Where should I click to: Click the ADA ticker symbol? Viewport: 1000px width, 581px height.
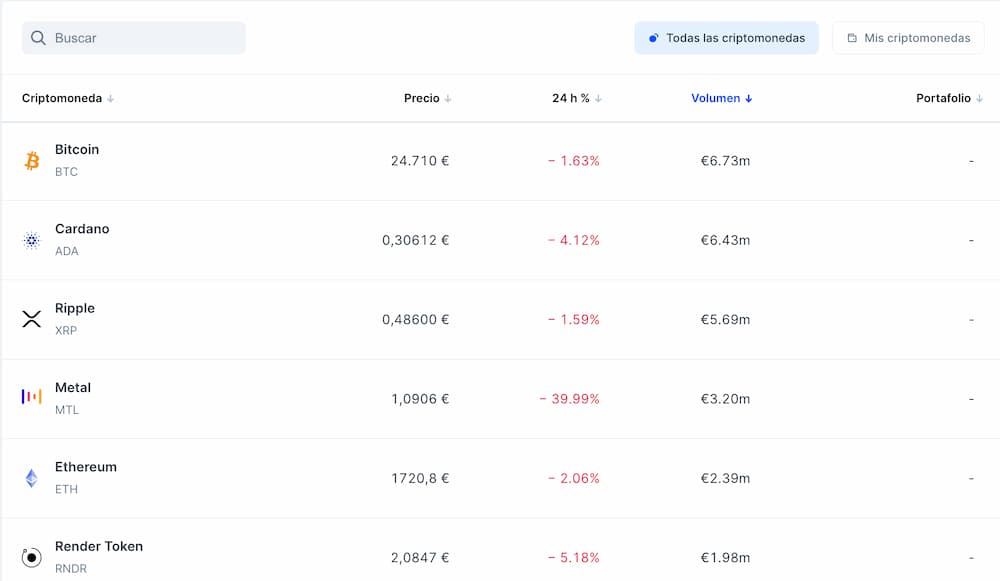point(67,251)
